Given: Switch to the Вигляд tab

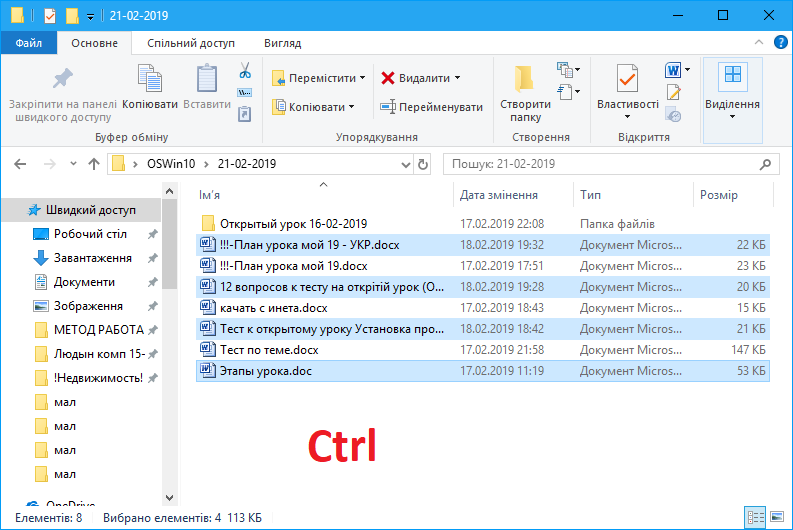Looking at the screenshot, I should [x=283, y=43].
